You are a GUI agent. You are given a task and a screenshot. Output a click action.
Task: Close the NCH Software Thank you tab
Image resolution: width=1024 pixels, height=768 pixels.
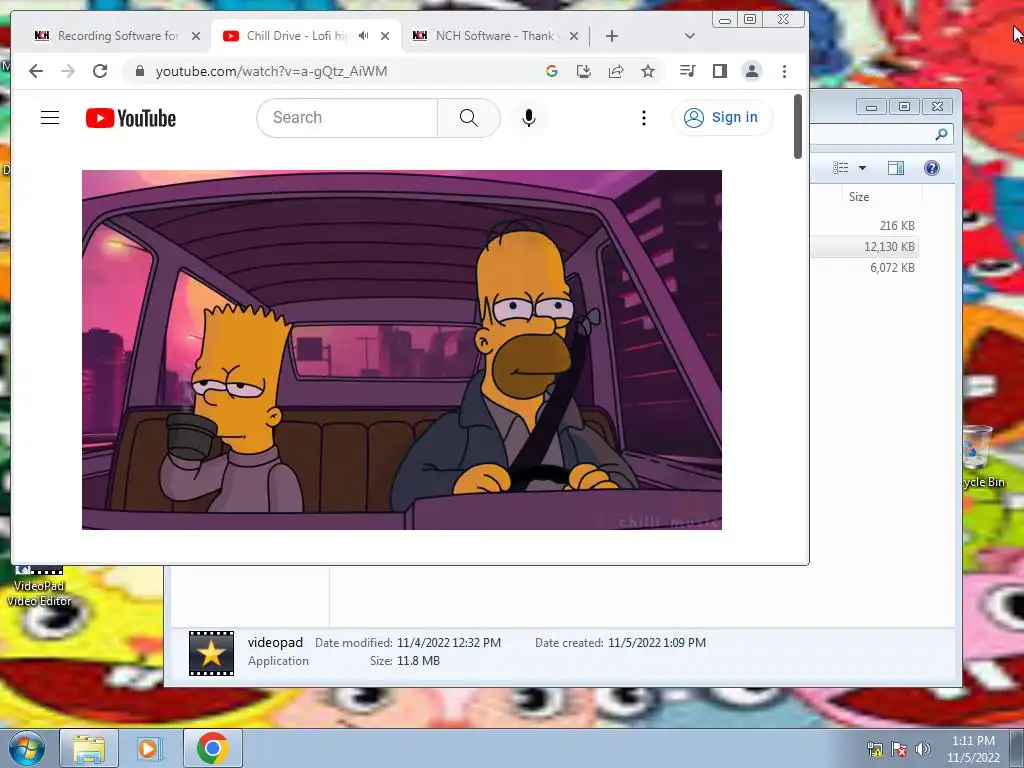tap(574, 36)
